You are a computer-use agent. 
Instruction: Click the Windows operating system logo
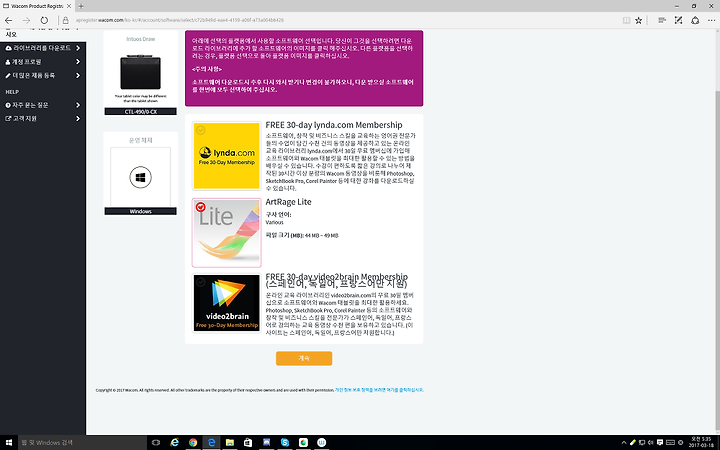pos(141,177)
